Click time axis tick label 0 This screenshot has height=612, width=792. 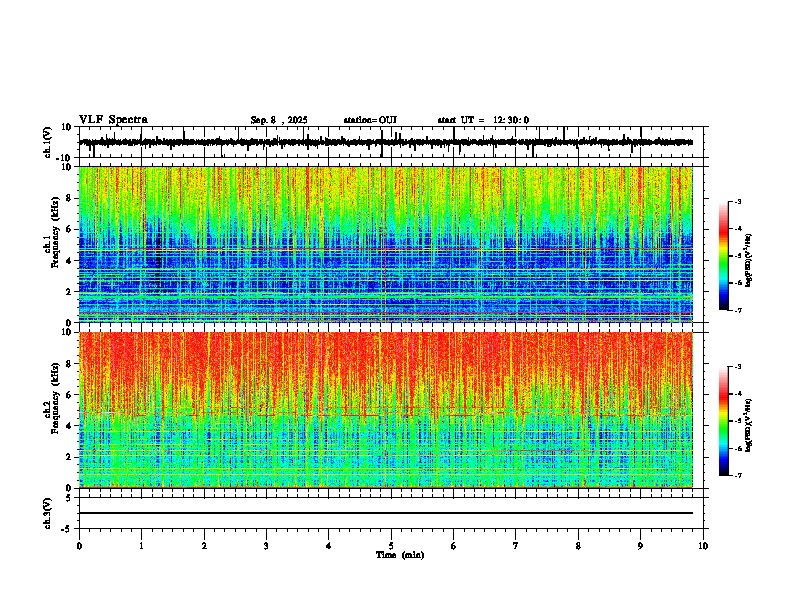coord(79,546)
